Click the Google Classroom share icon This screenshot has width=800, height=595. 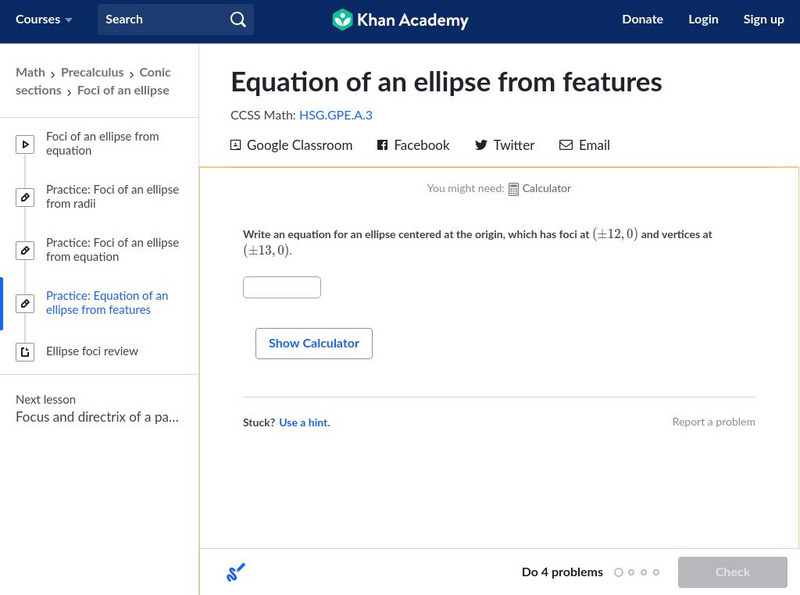tap(236, 145)
